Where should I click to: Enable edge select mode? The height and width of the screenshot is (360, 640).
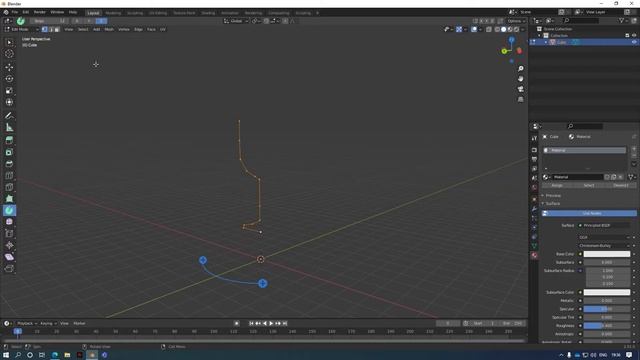[x=51, y=29]
